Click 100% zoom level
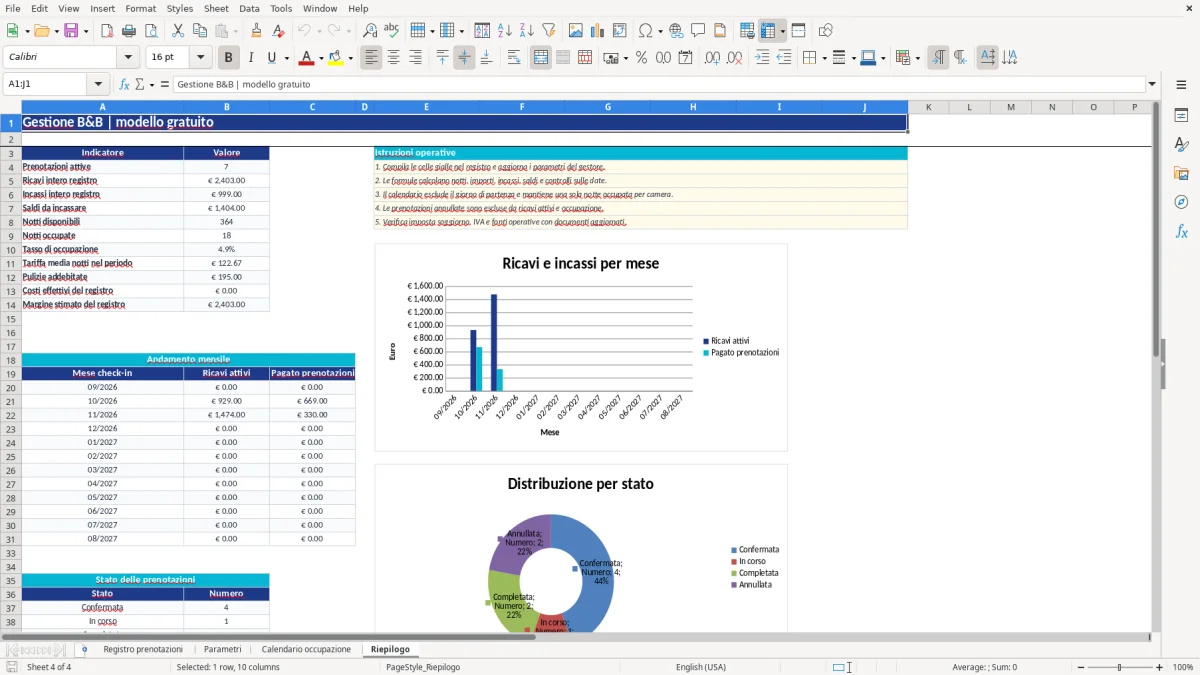This screenshot has height=675, width=1200. (x=1182, y=667)
